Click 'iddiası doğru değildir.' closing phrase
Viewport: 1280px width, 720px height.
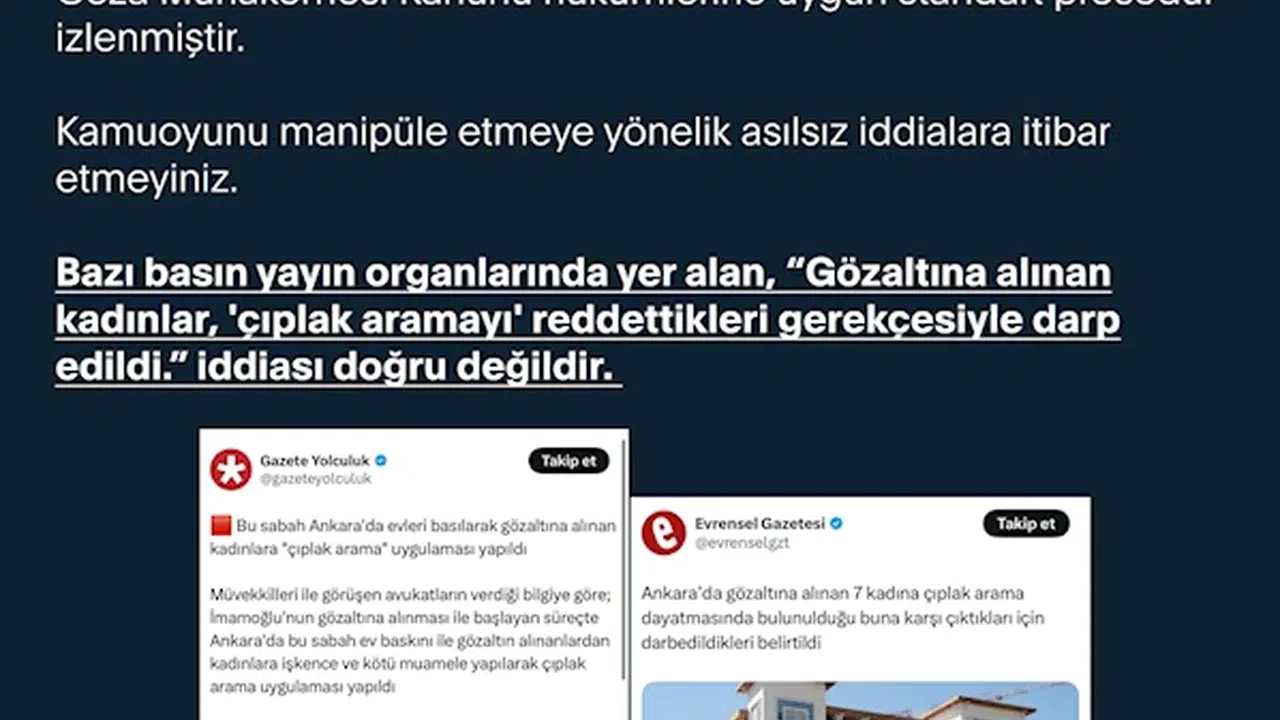click(409, 367)
